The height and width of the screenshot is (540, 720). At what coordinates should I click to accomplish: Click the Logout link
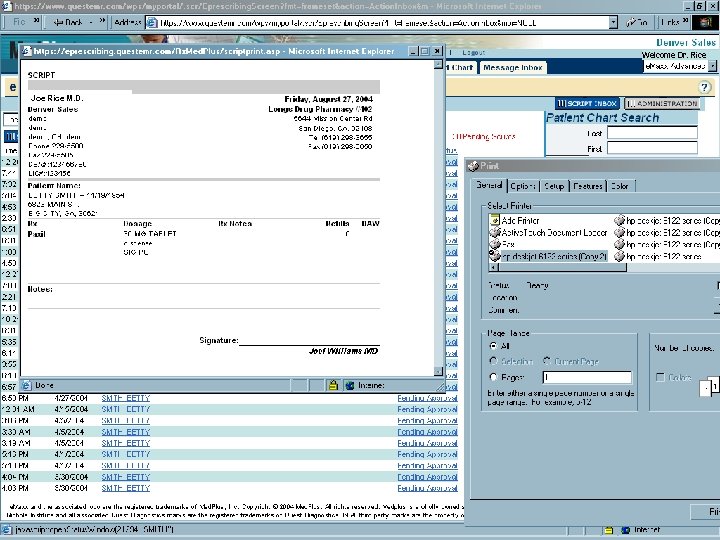tap(473, 52)
